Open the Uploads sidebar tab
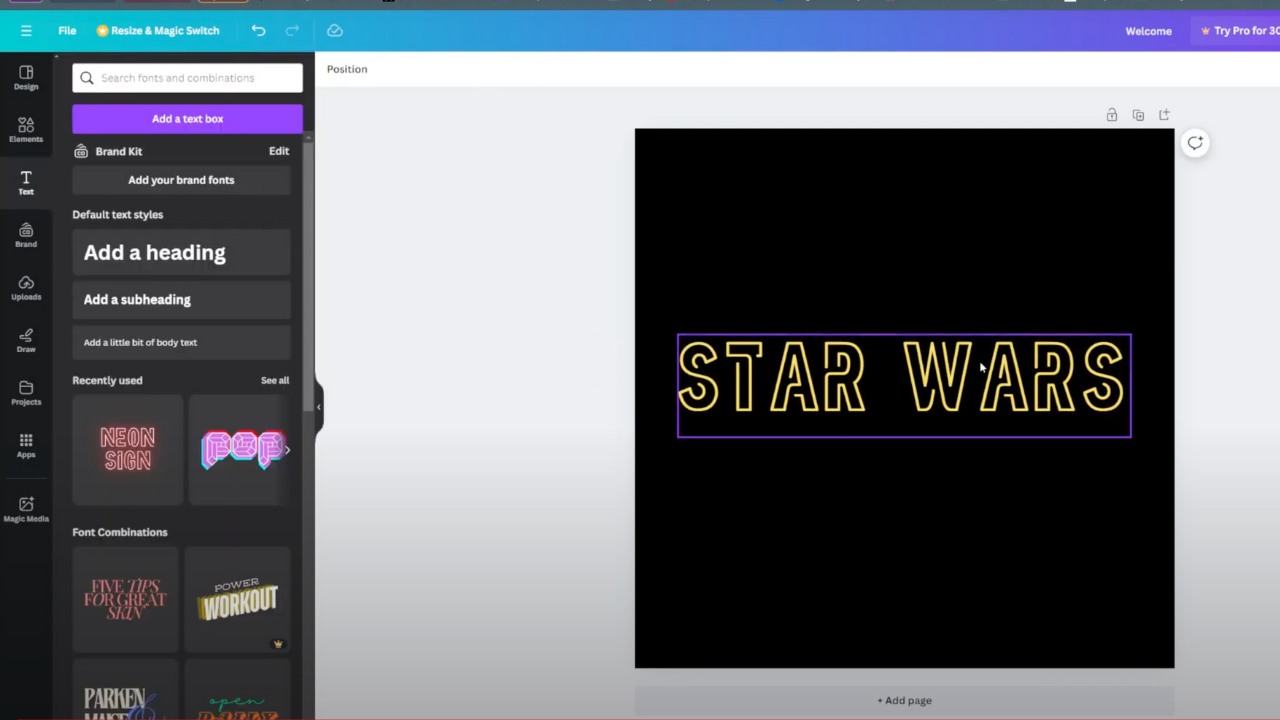This screenshot has width=1280, height=720. (26, 288)
